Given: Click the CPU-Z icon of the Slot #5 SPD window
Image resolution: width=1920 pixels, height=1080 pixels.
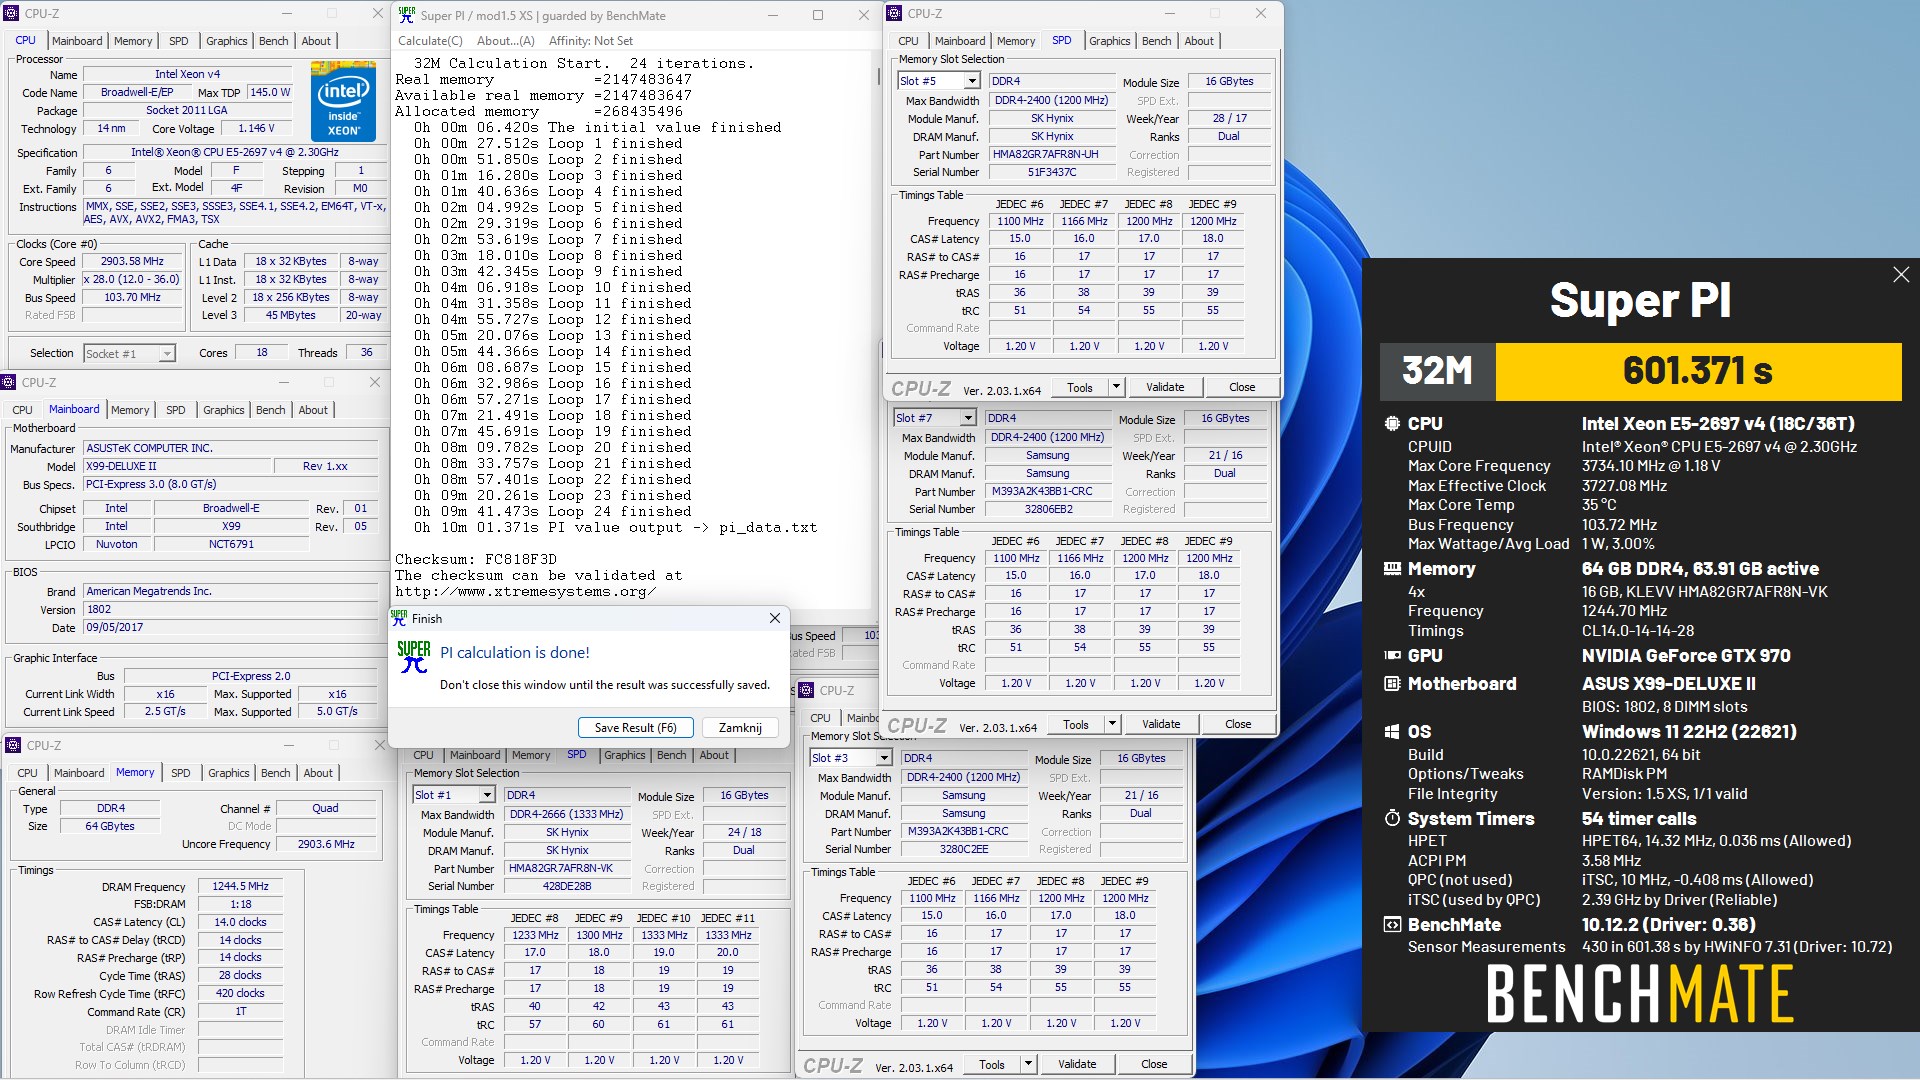Looking at the screenshot, I should pos(895,13).
